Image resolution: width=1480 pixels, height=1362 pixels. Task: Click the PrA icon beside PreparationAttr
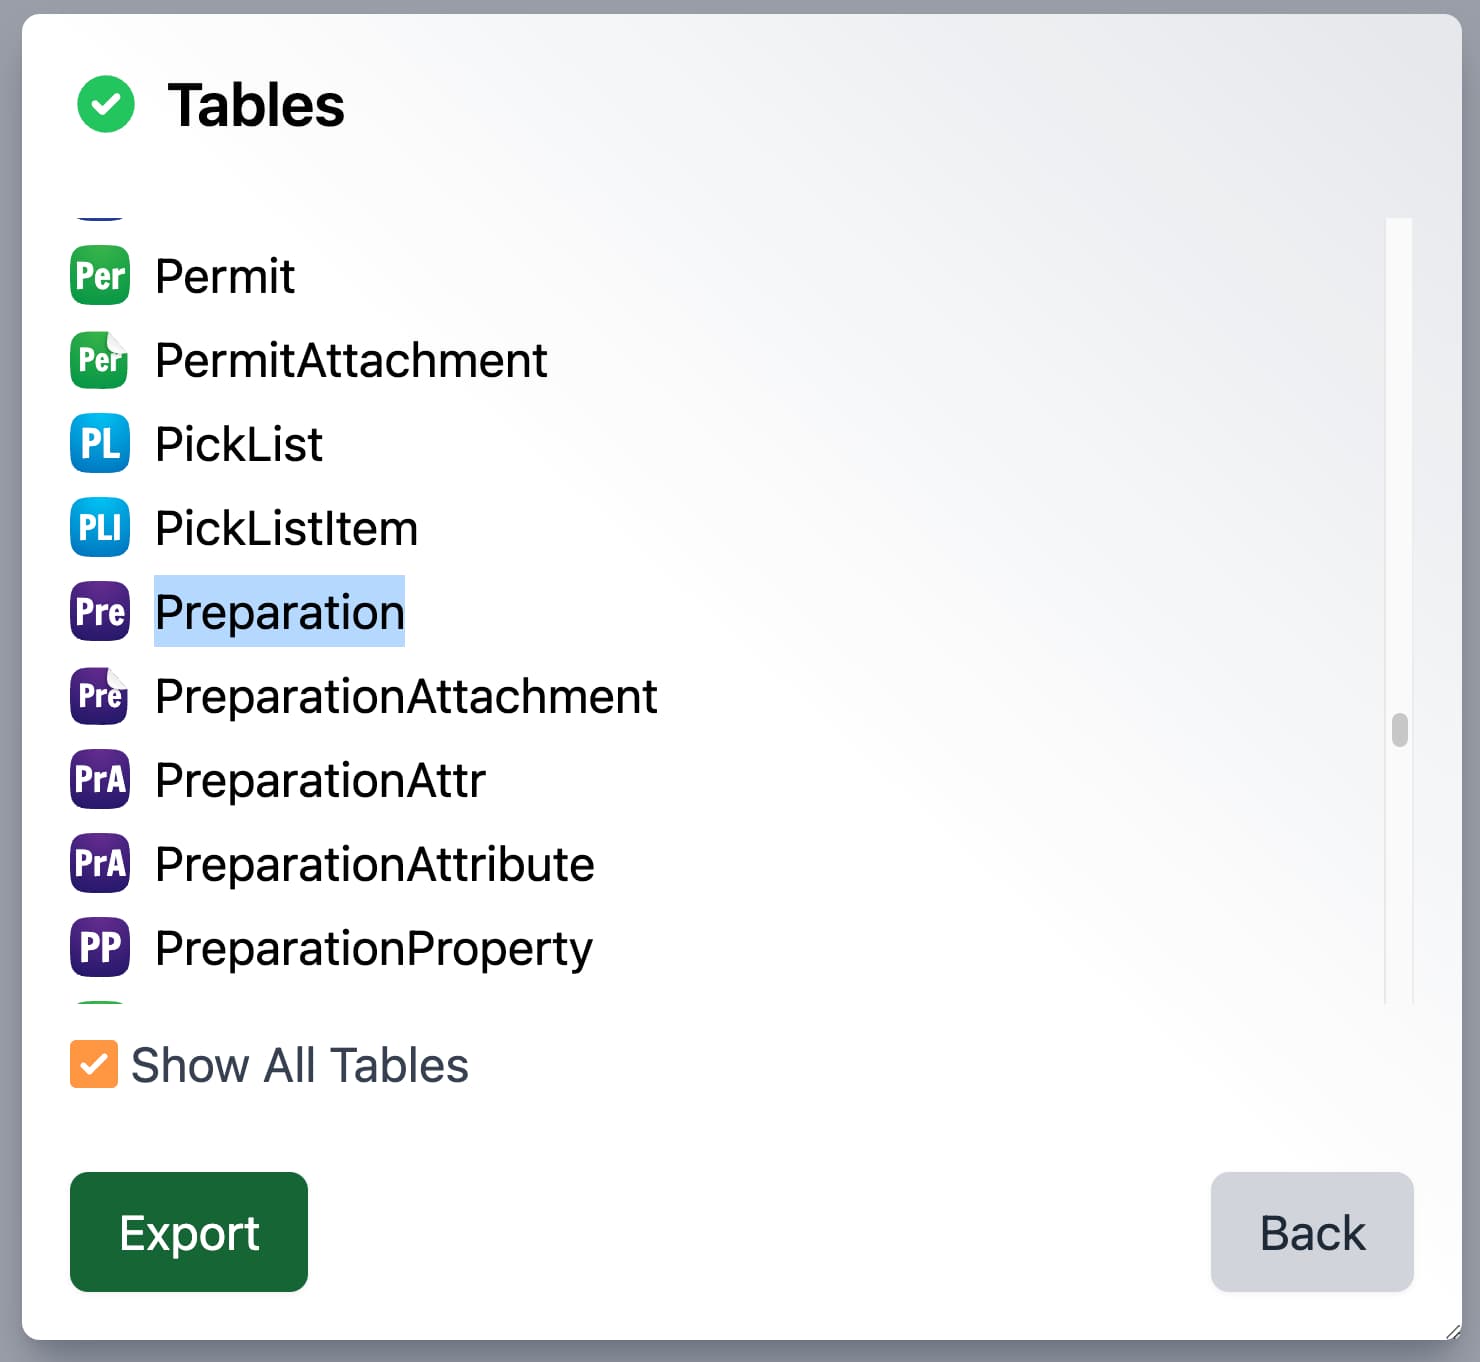coord(100,780)
